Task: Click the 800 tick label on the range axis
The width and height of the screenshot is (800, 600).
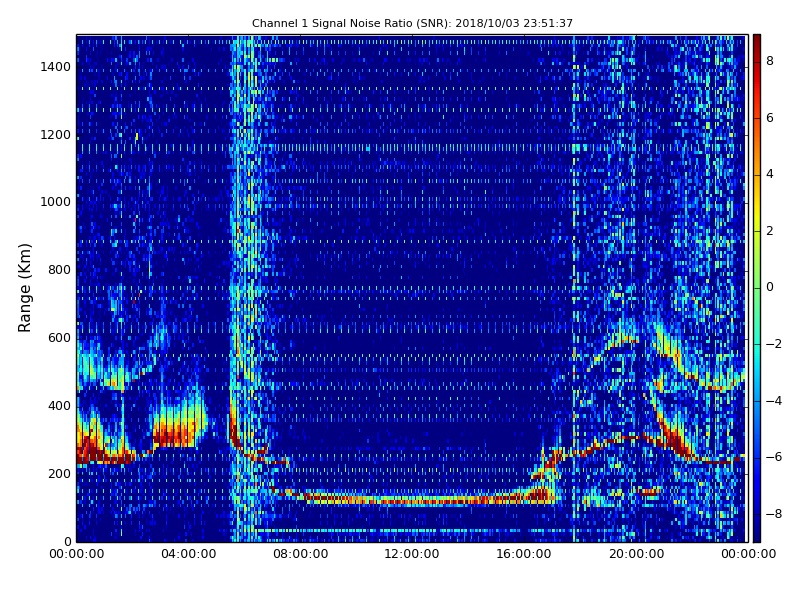Action: [x=59, y=270]
